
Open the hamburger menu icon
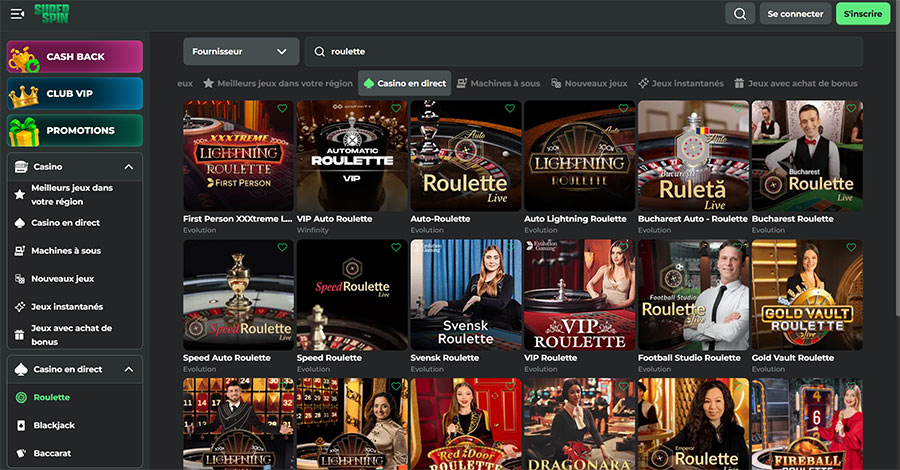tap(17, 13)
